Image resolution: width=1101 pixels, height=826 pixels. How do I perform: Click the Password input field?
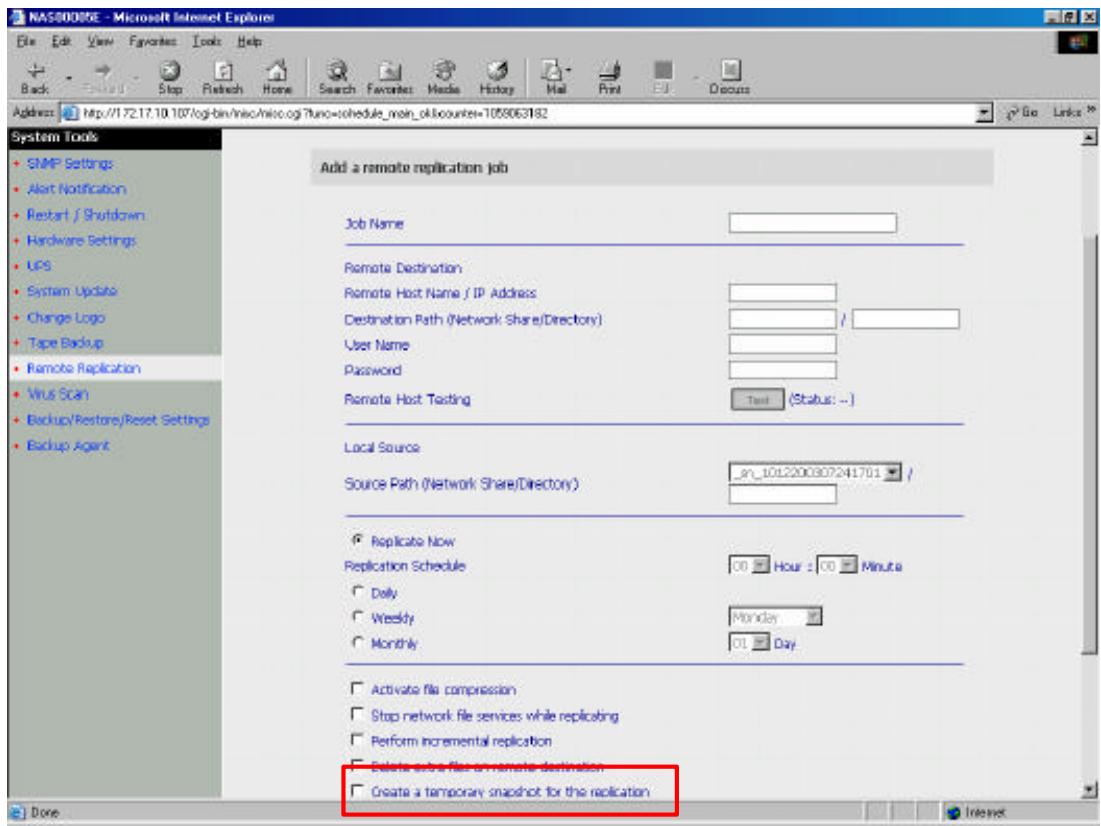pos(782,369)
